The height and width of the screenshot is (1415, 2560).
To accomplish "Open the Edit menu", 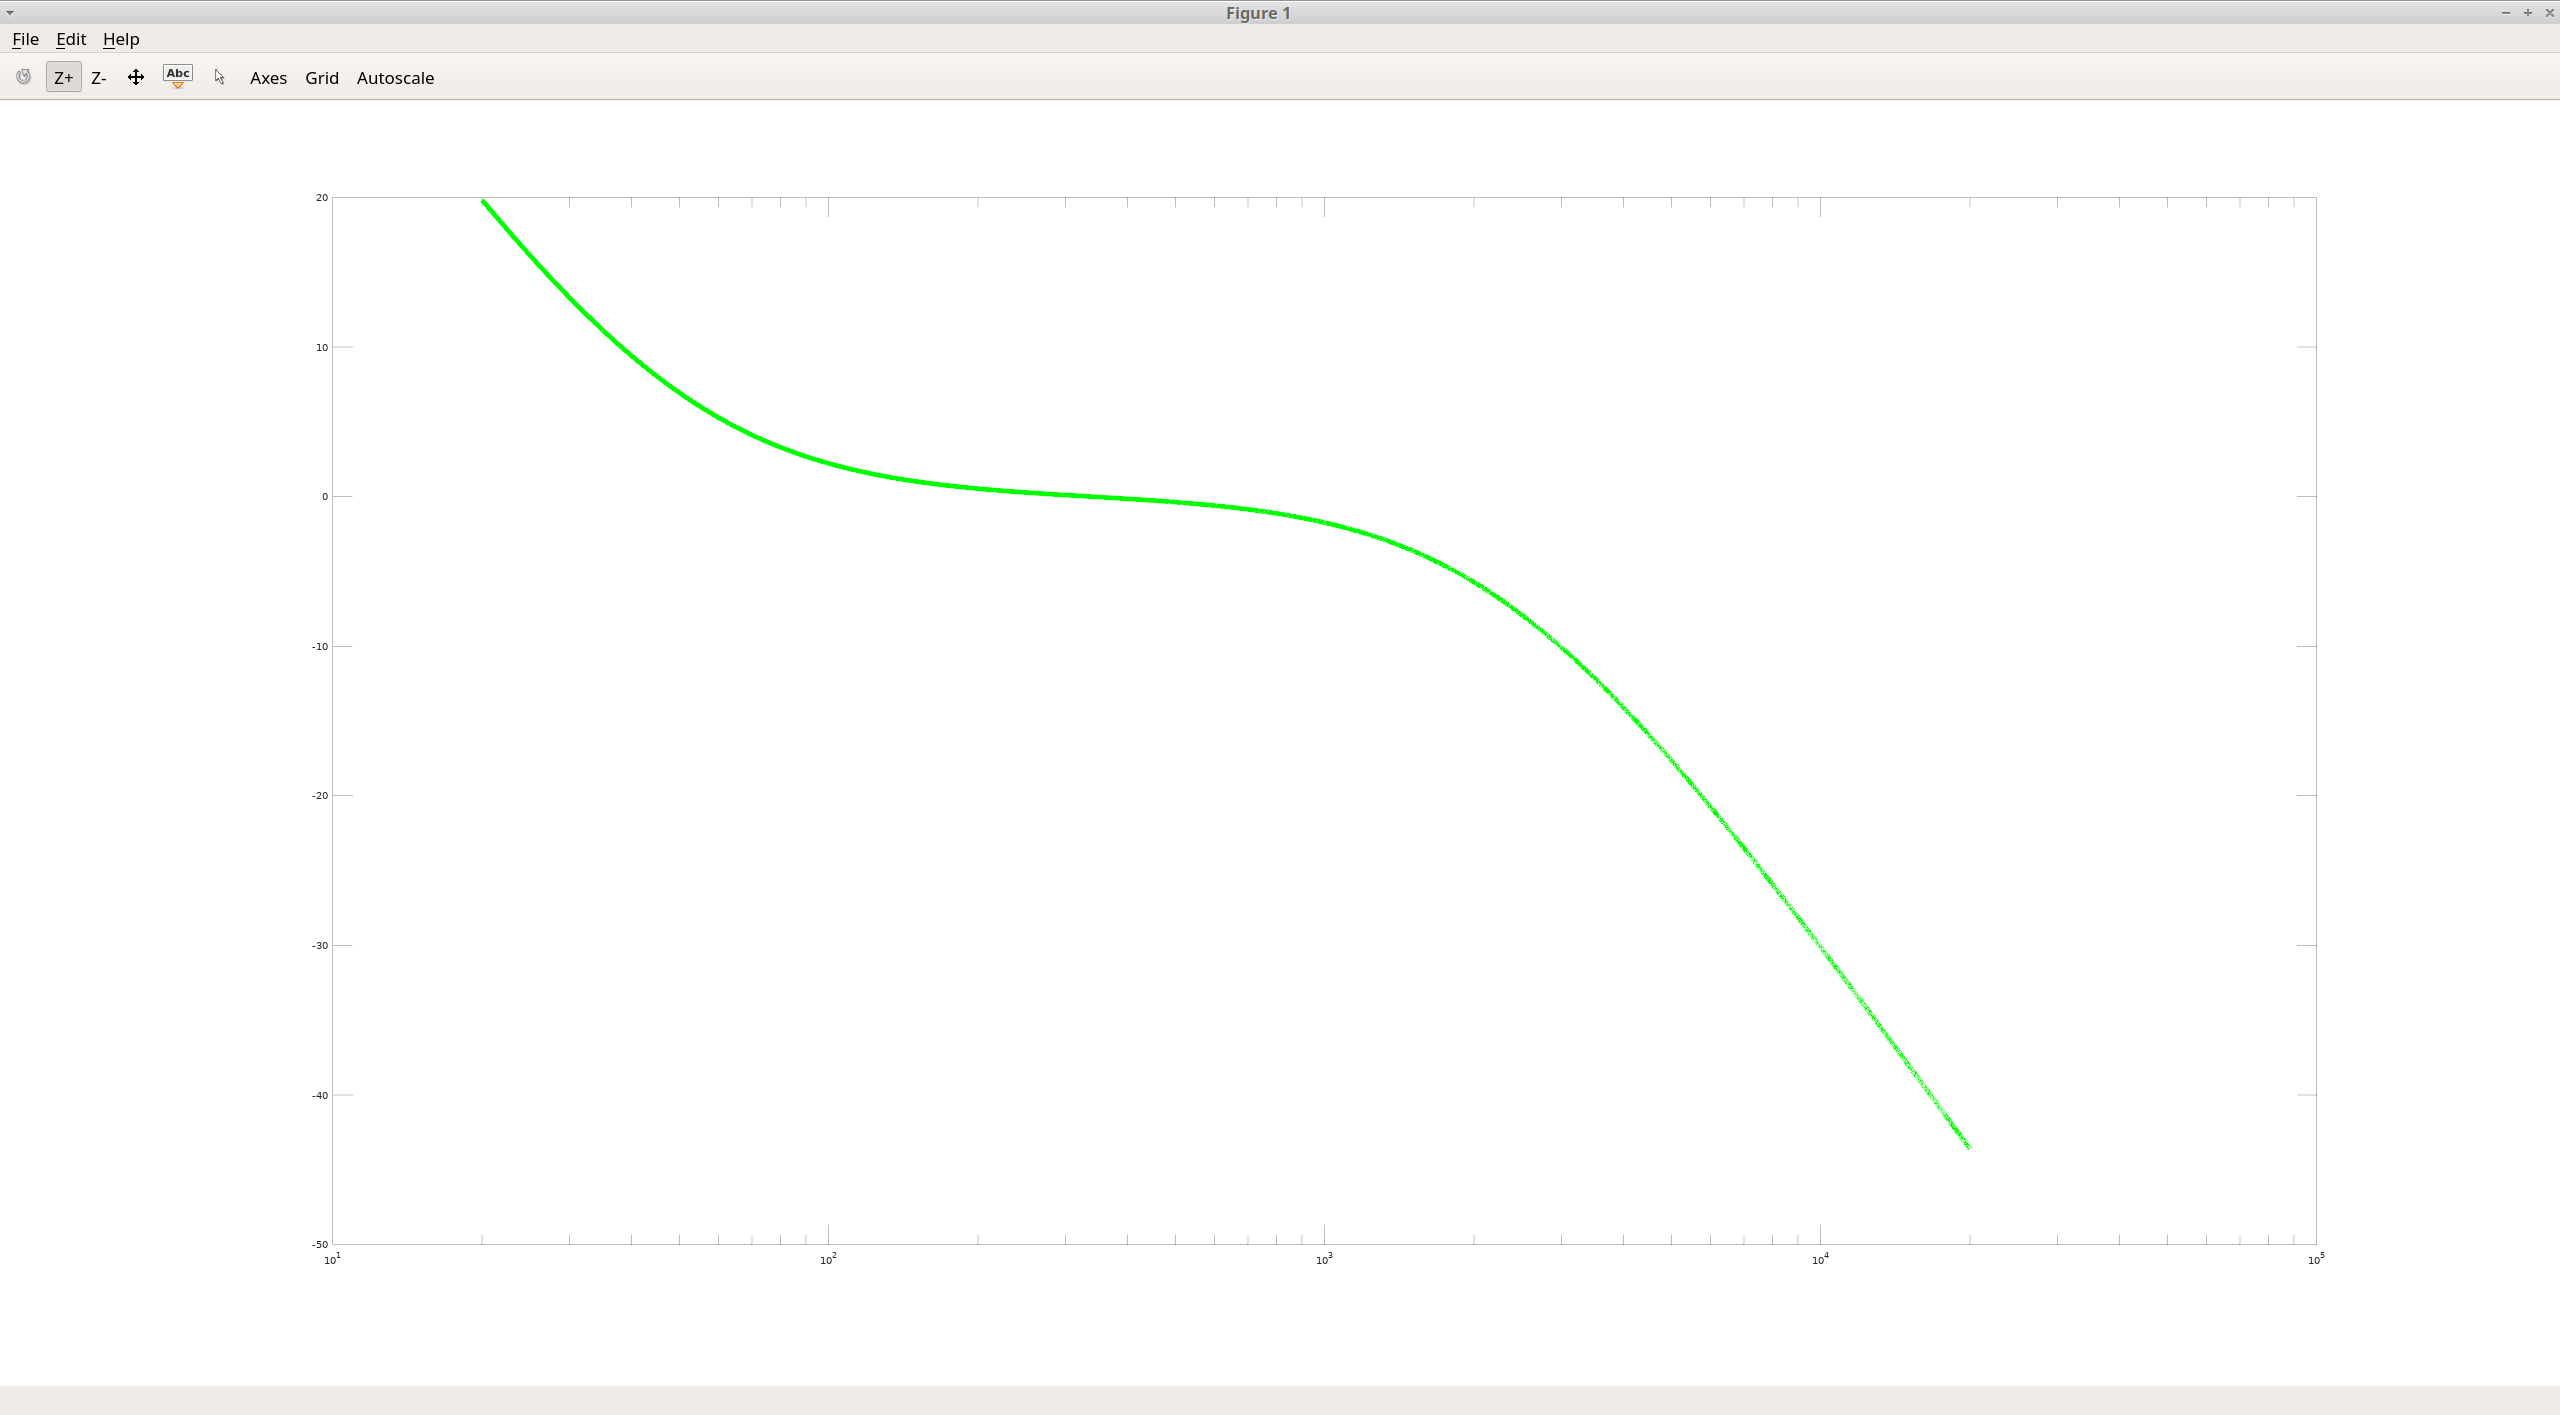I will pos(71,39).
